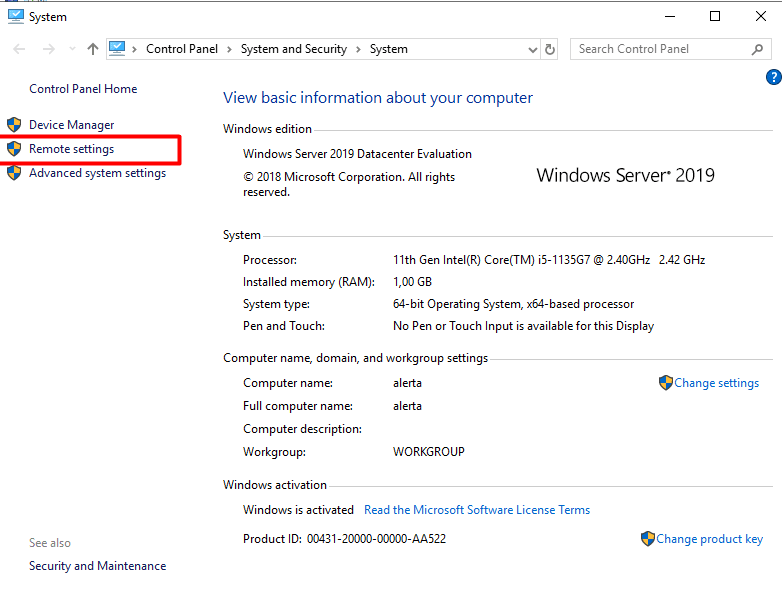Click the 'Windows activation' section header
Viewport: 782px width, 593px height.
(275, 485)
